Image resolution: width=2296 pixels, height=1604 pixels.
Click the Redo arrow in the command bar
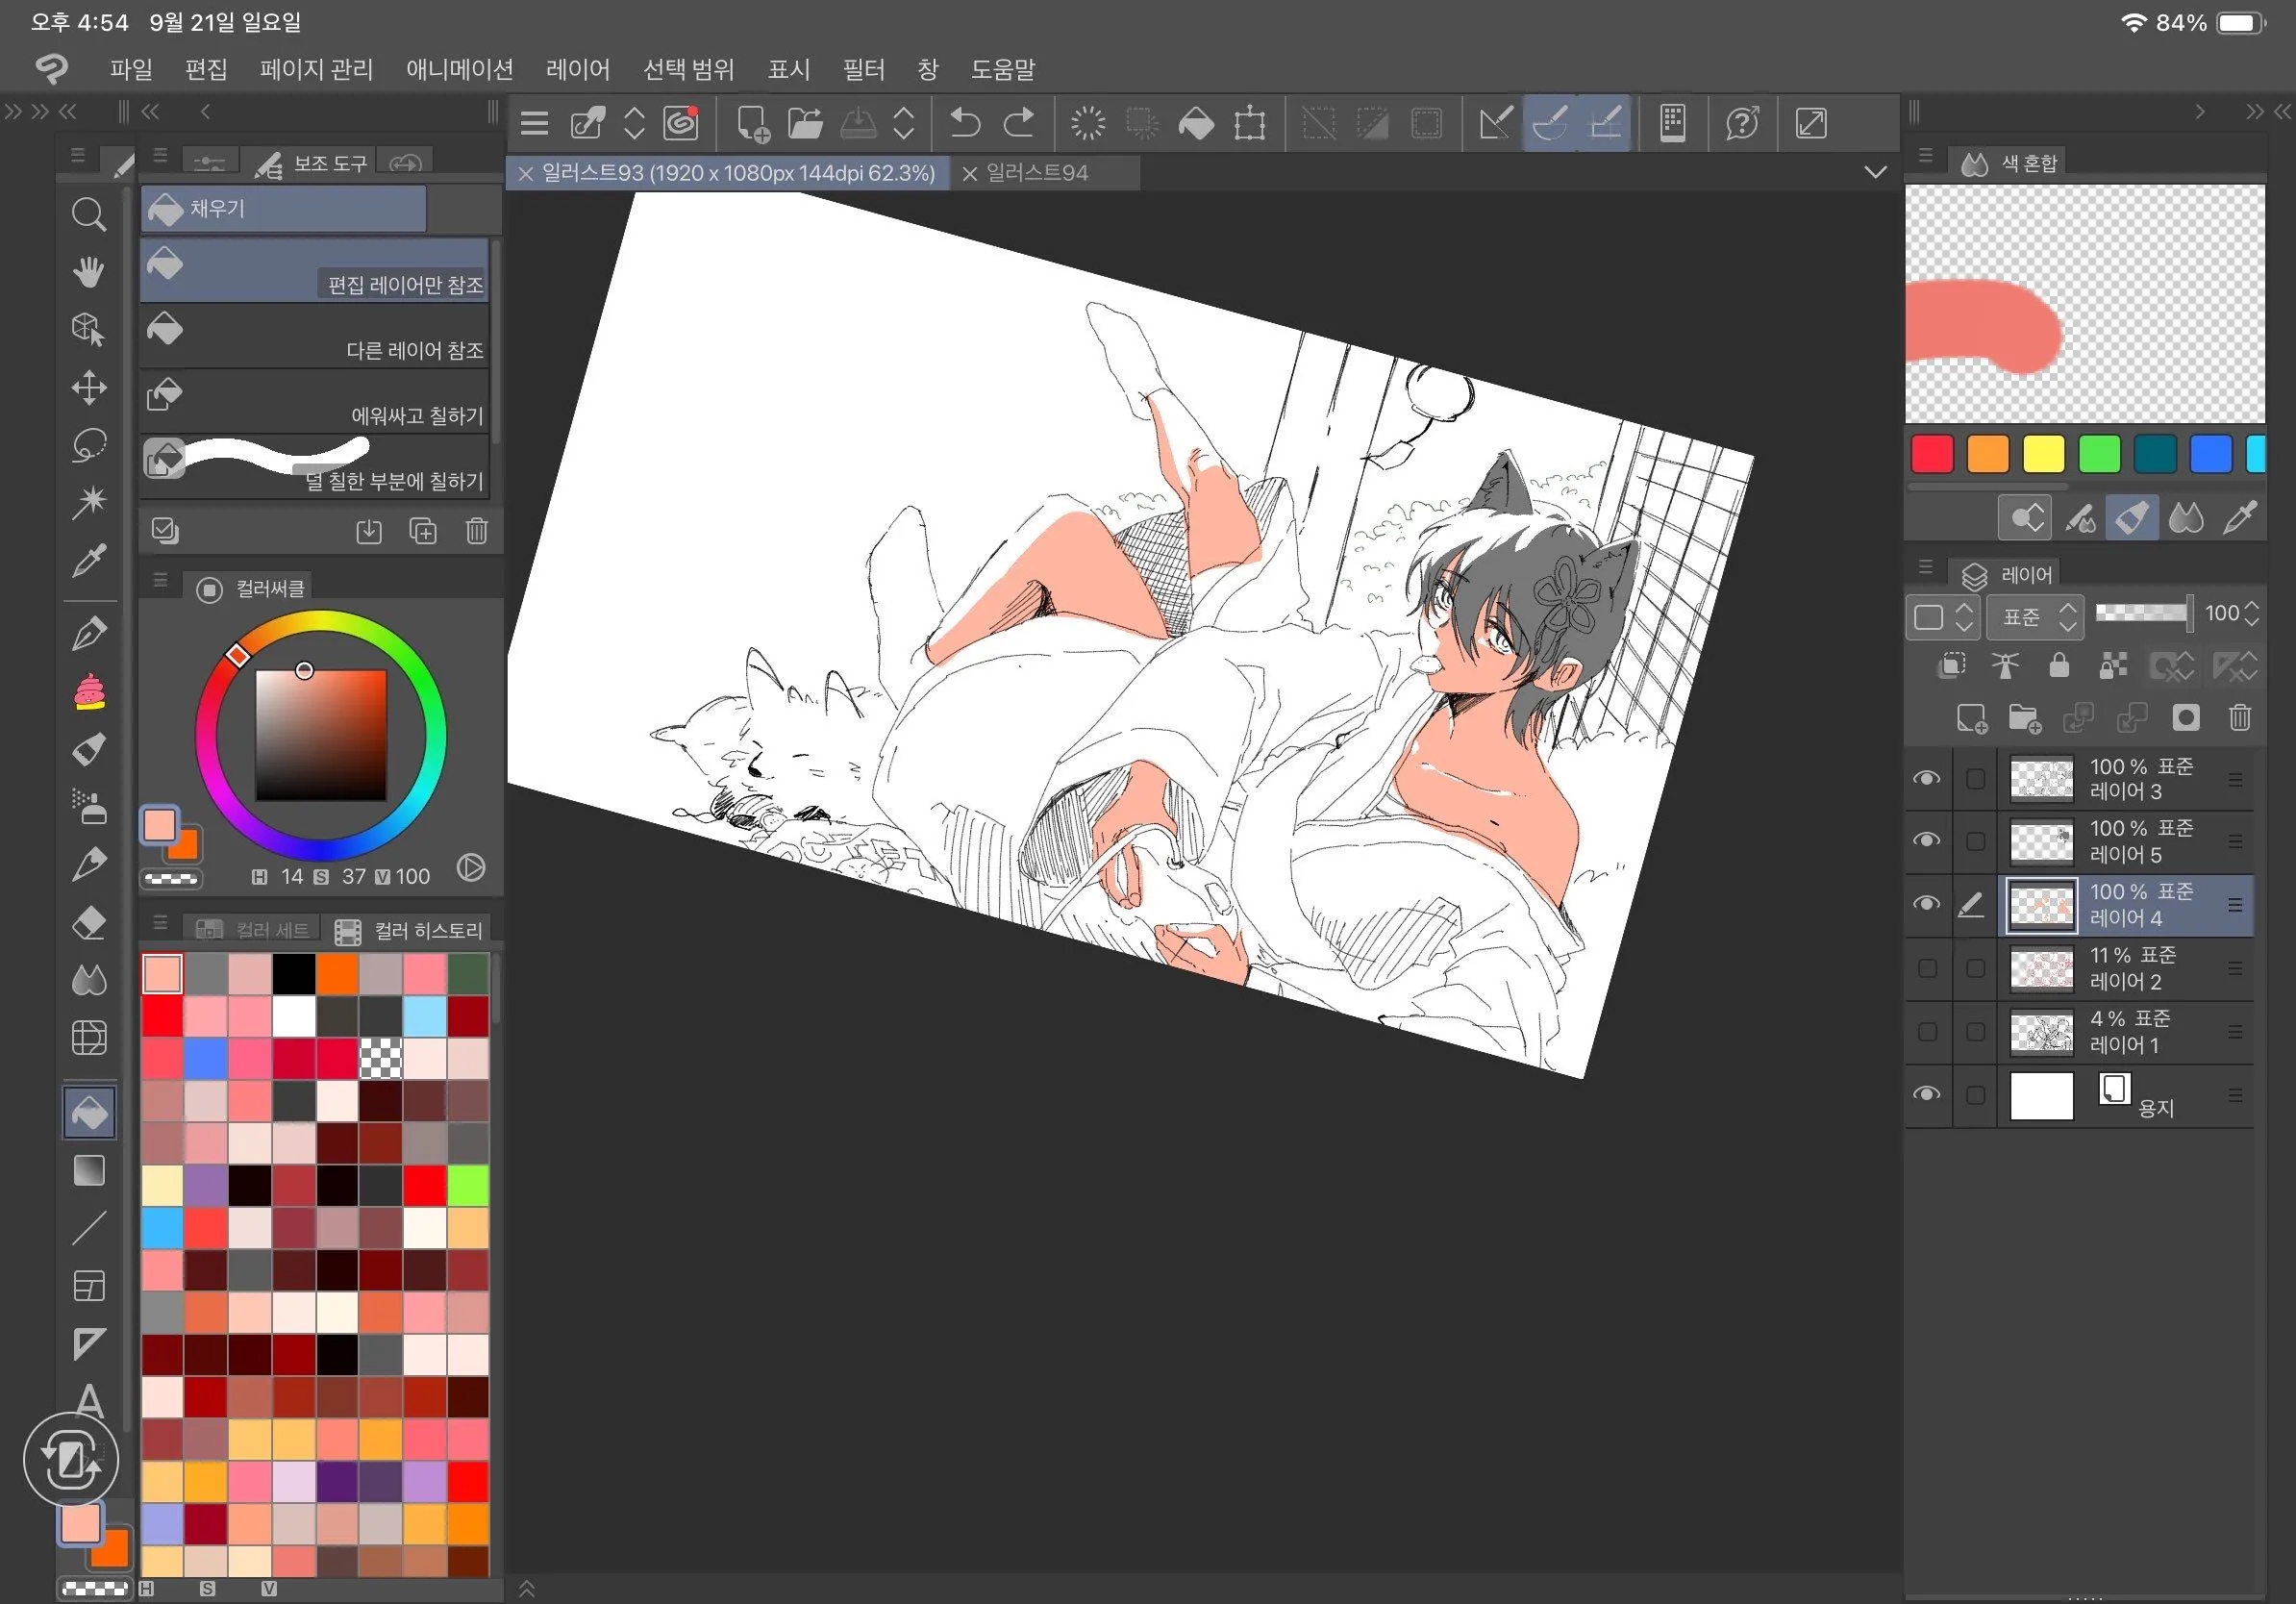1018,123
